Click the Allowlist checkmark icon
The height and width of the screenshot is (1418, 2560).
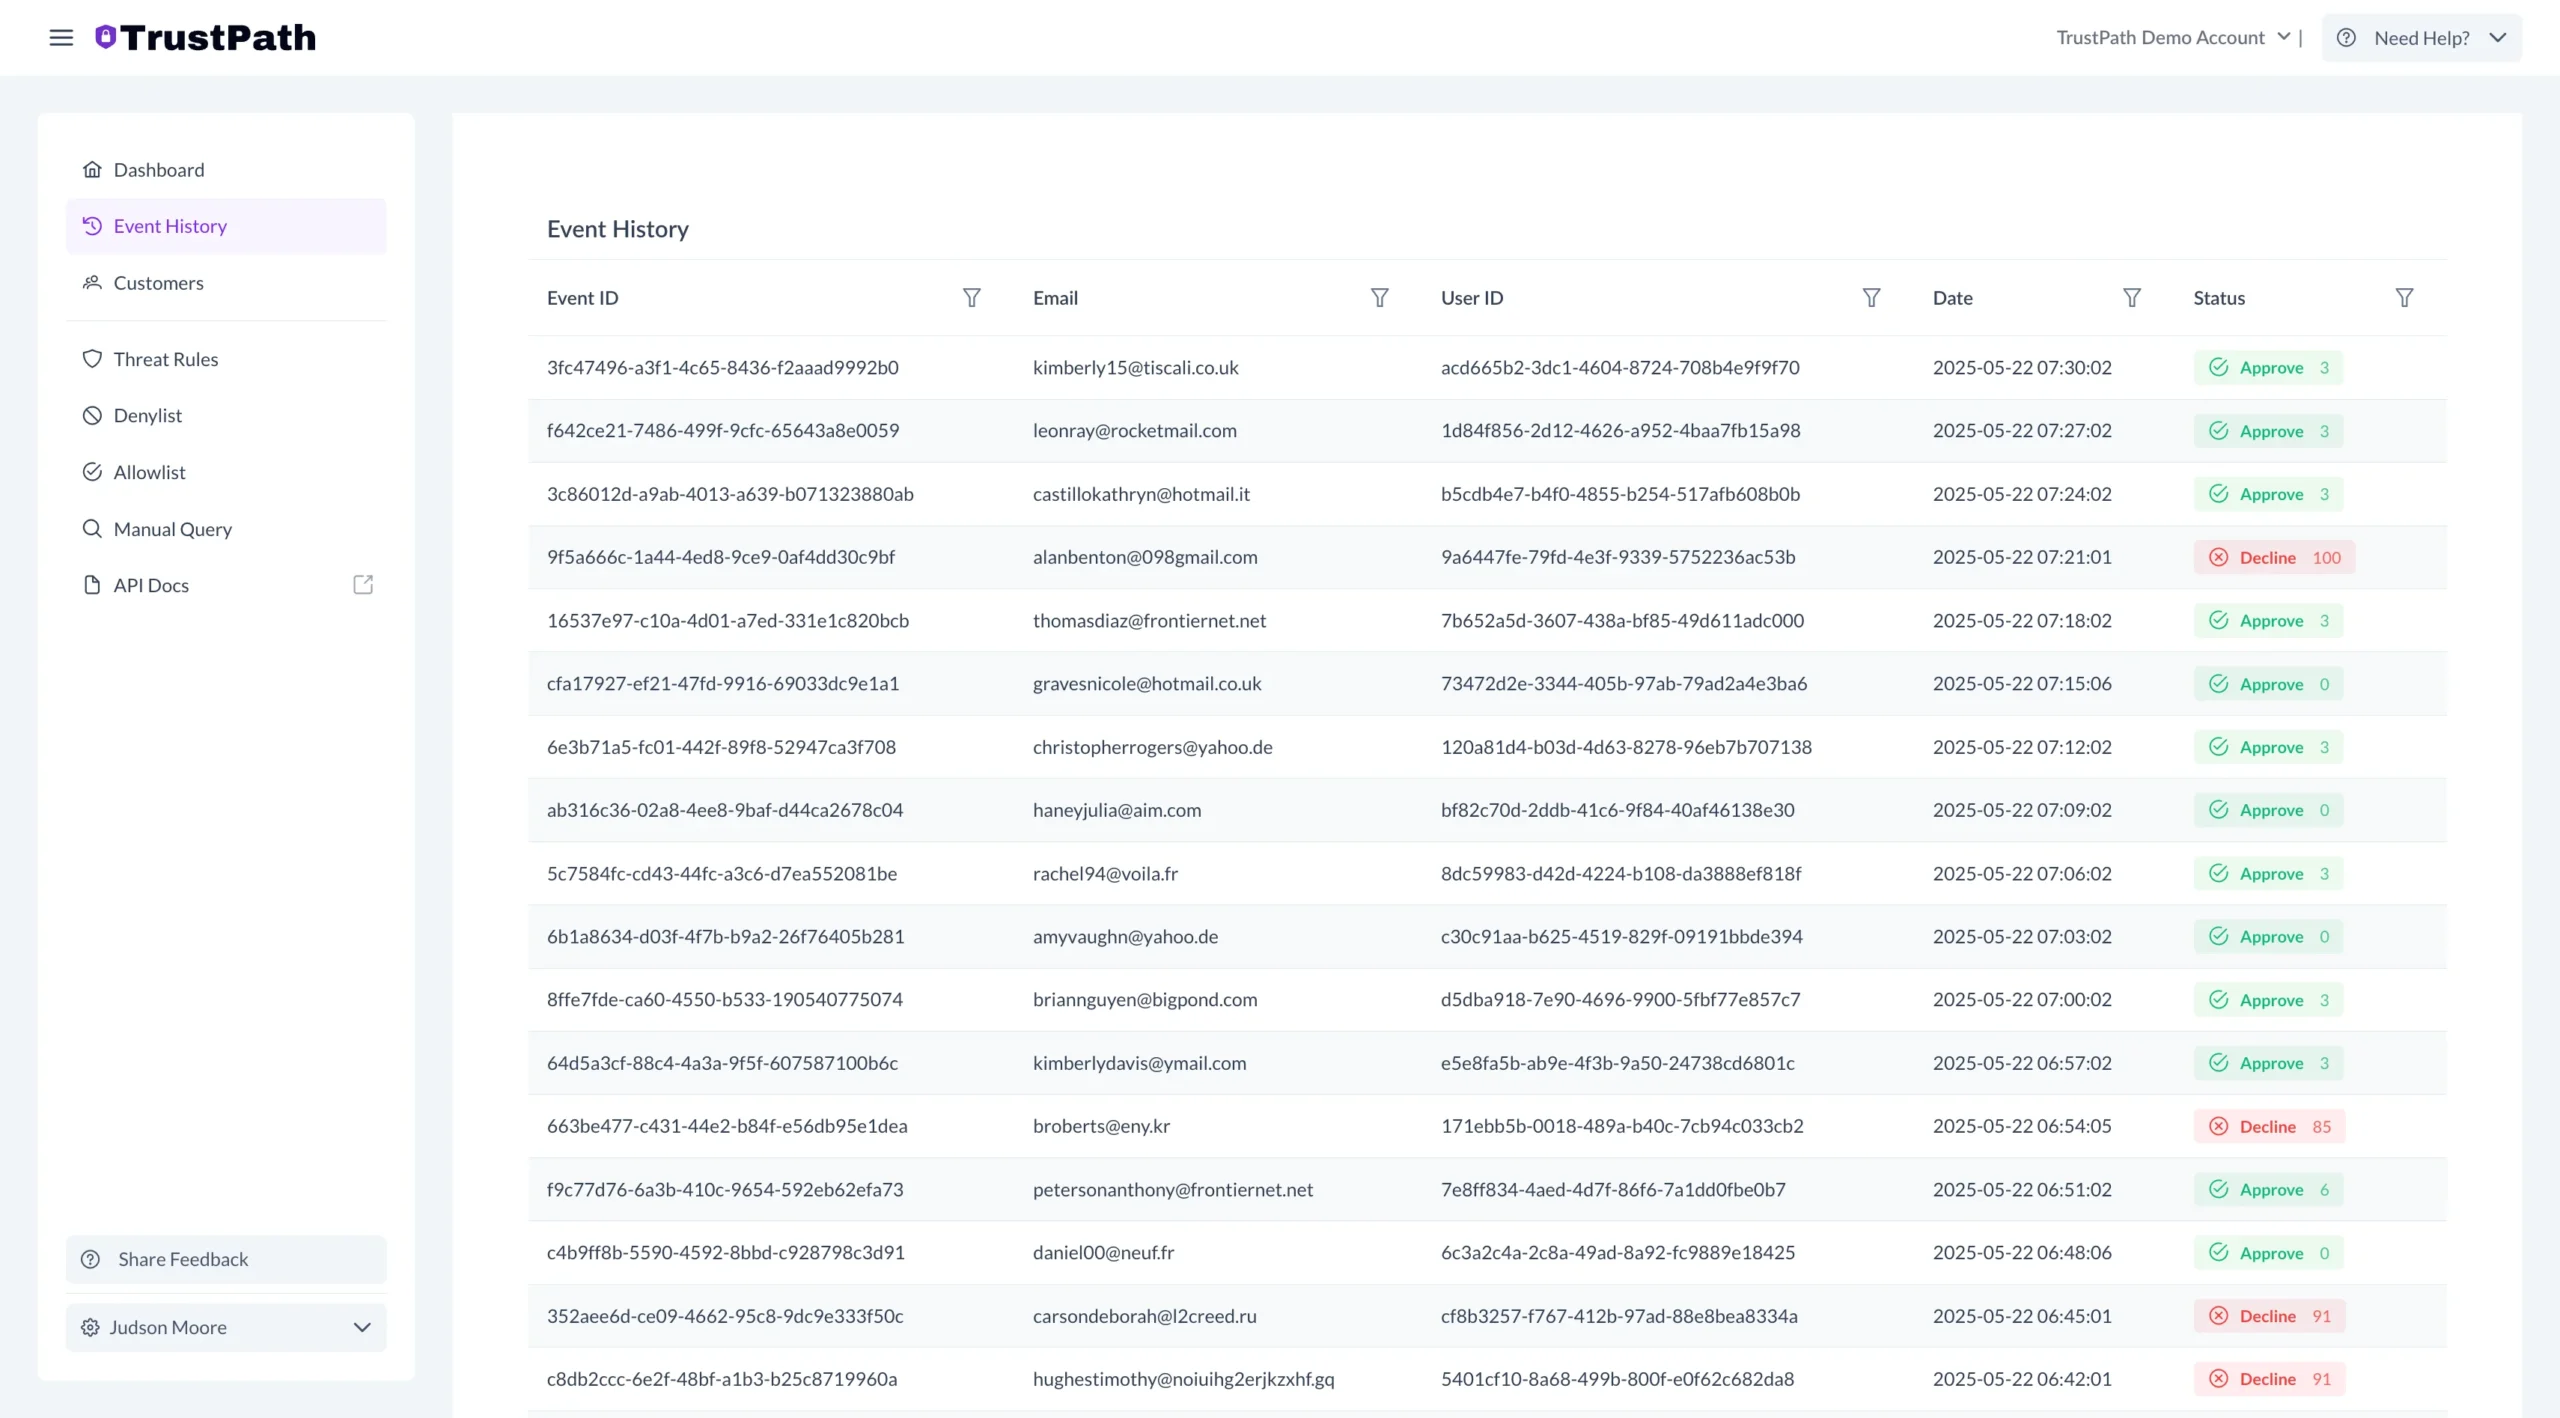pos(92,471)
